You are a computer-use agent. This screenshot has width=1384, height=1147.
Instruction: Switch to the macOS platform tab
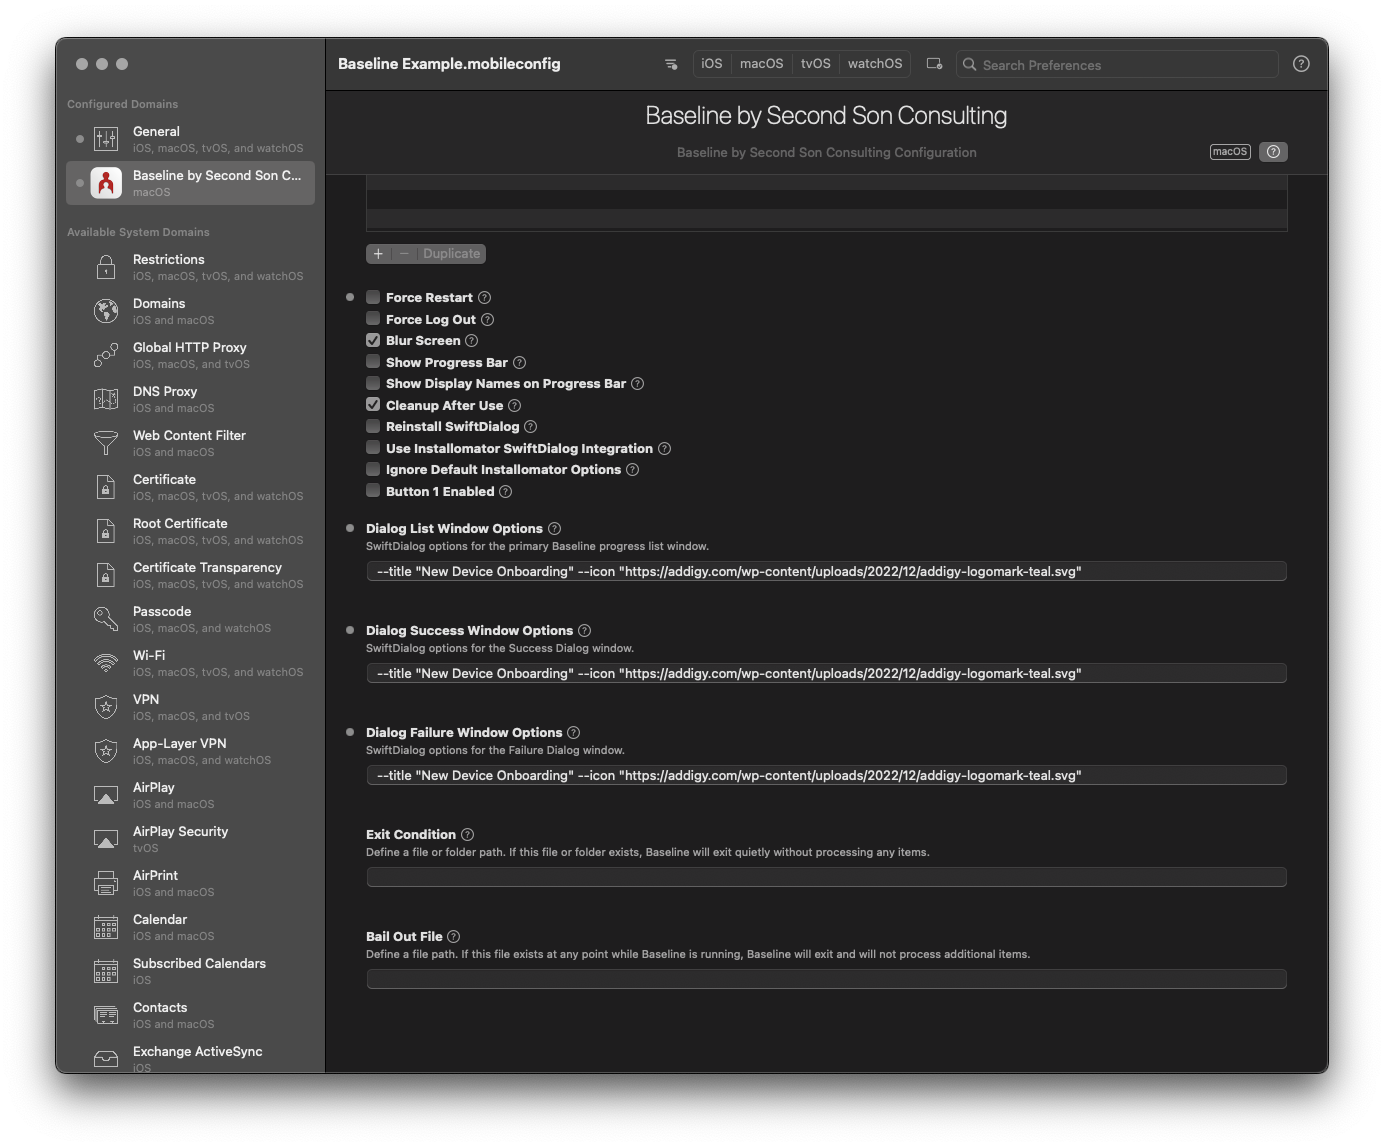tap(762, 64)
